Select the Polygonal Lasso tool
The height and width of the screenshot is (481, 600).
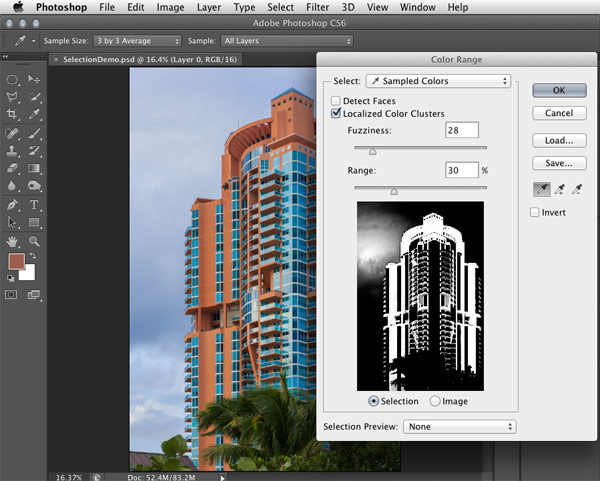(12, 97)
